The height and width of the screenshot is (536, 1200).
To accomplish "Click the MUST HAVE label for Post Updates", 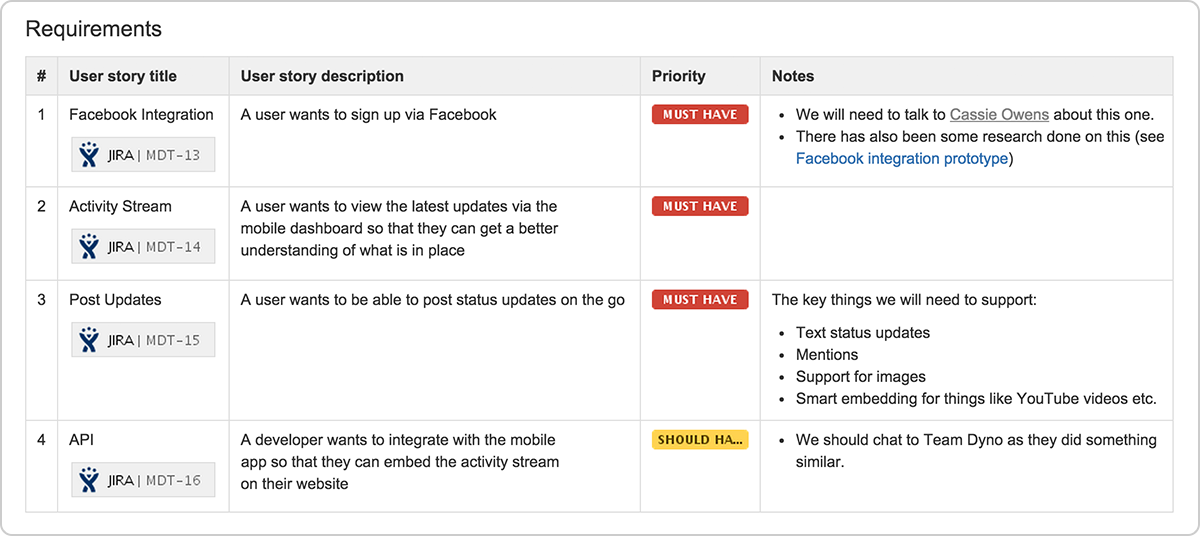I will coord(700,300).
